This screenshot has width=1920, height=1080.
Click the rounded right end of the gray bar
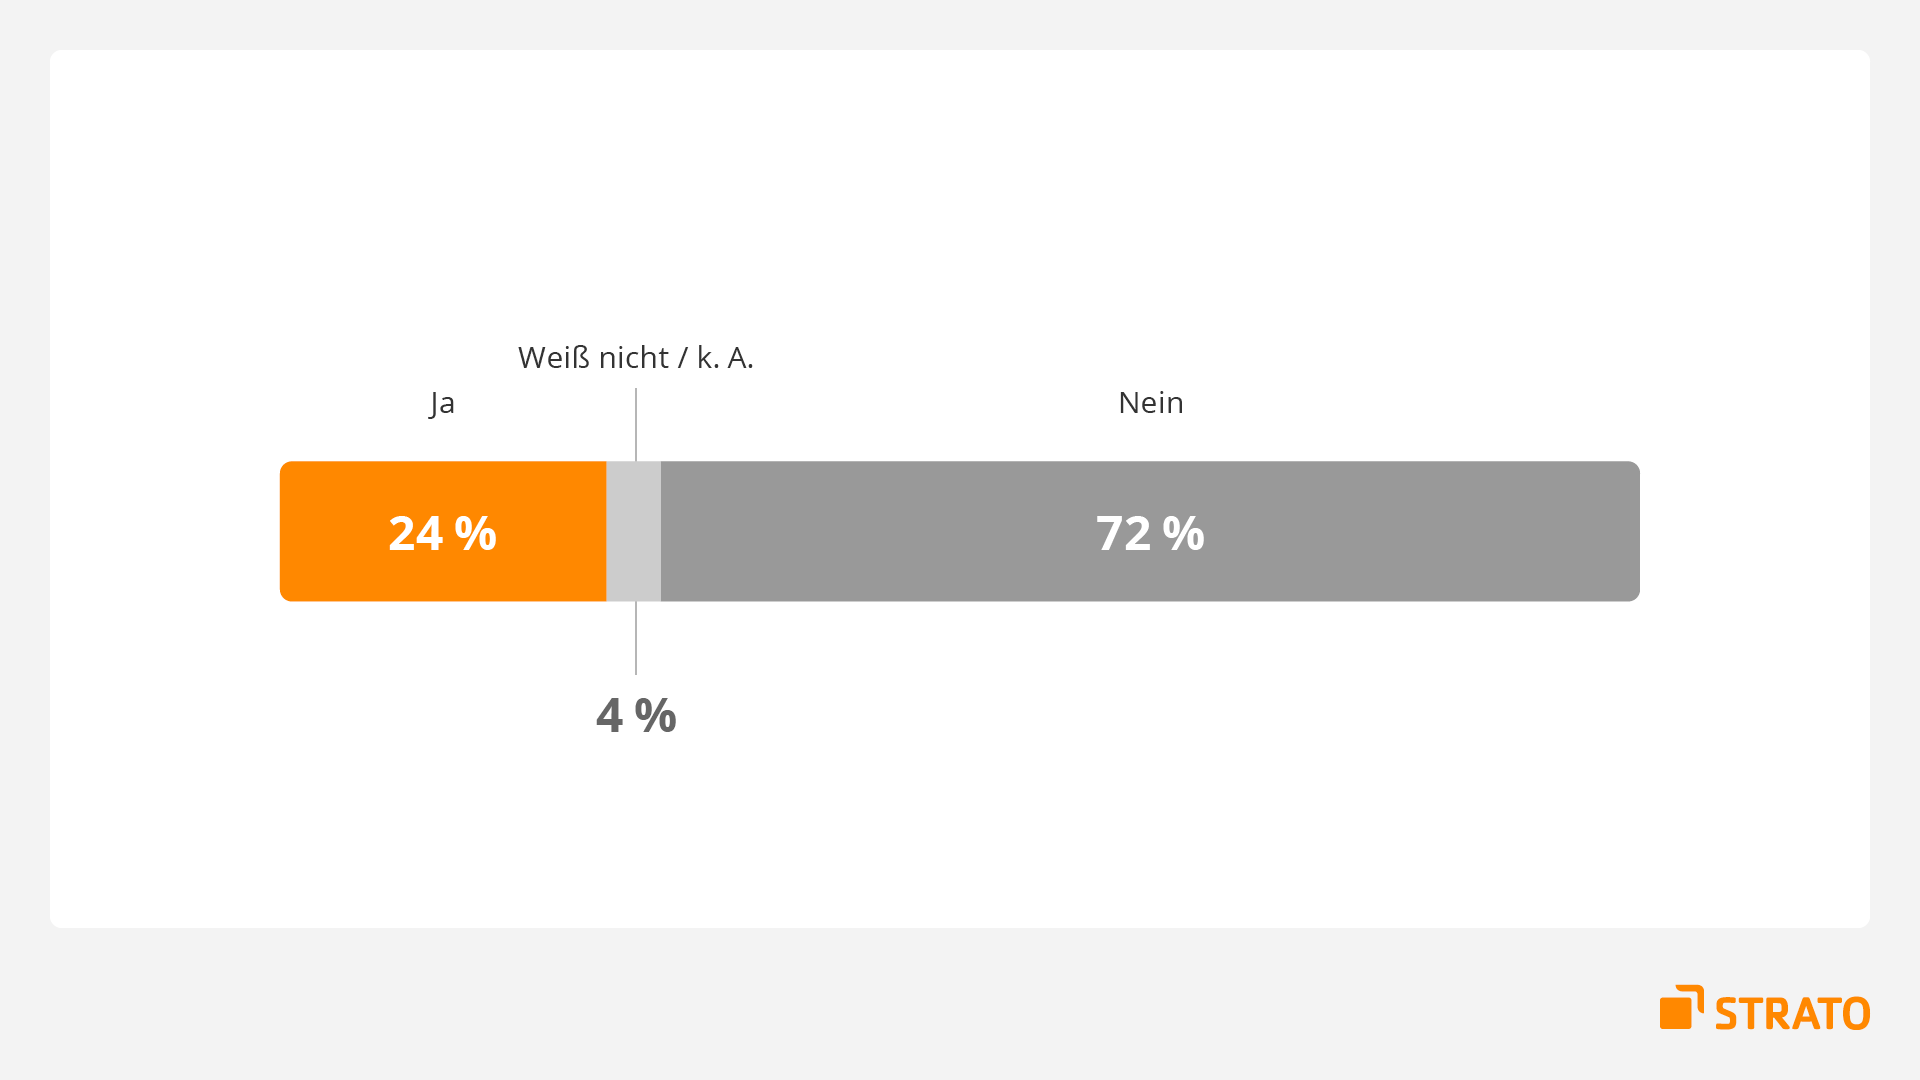pos(1634,531)
